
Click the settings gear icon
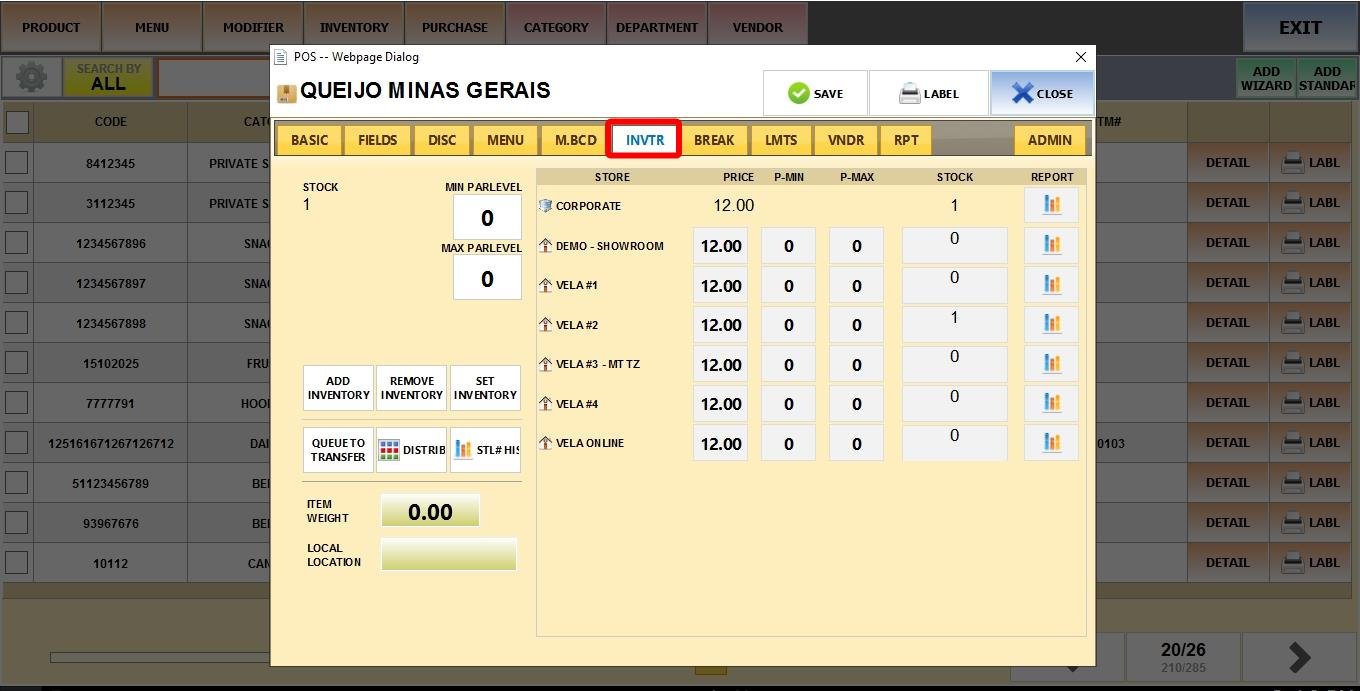31,77
